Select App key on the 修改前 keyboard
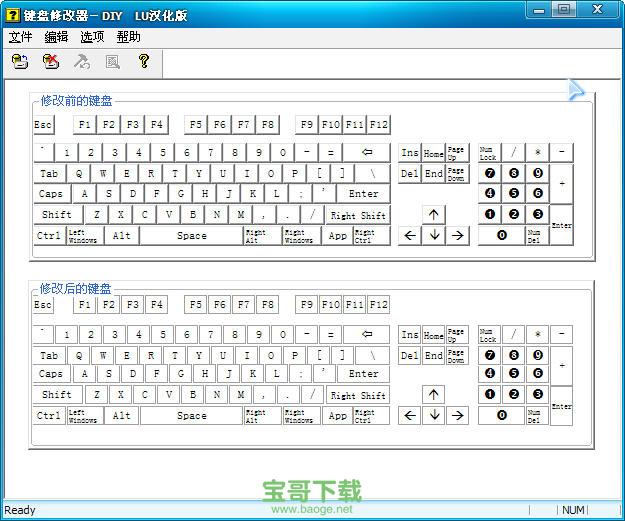 pos(337,236)
